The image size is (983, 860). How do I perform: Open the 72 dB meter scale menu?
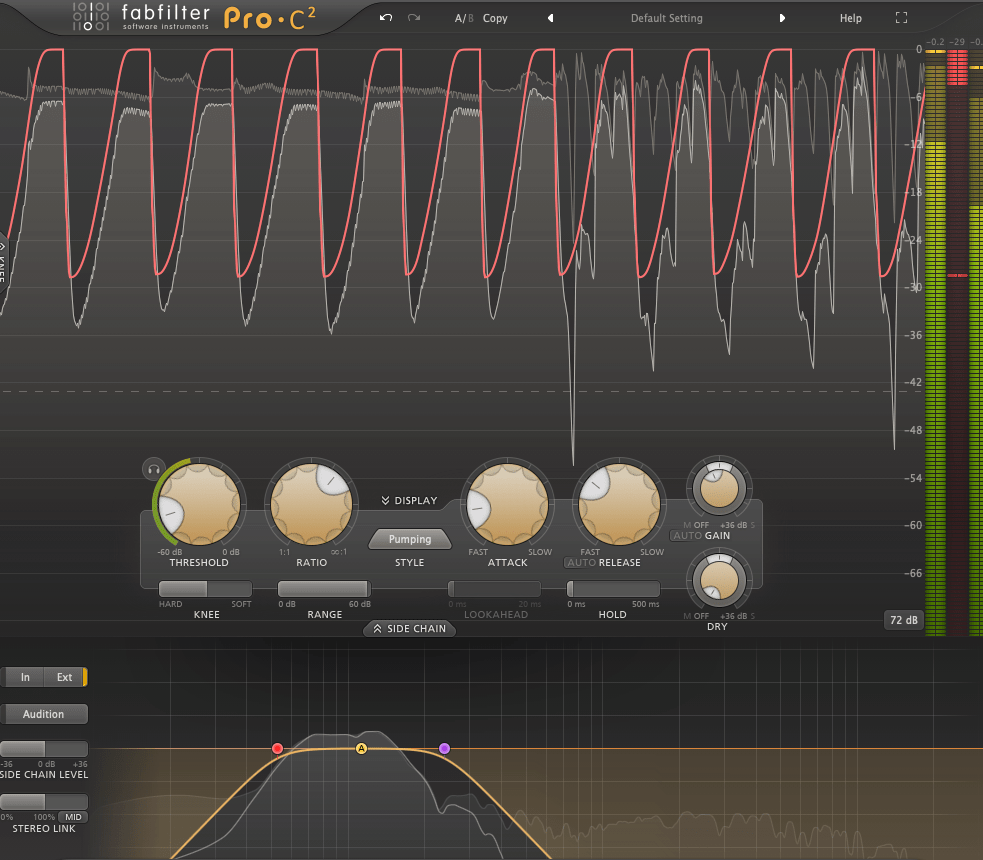pyautogui.click(x=903, y=619)
